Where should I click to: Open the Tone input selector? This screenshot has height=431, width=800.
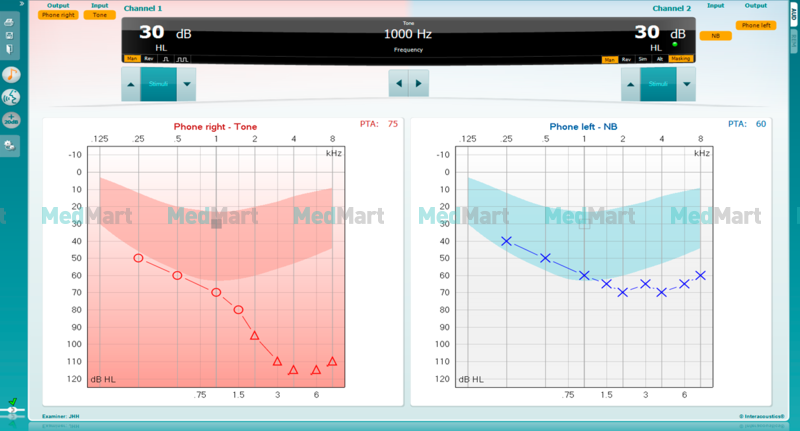[x=100, y=15]
